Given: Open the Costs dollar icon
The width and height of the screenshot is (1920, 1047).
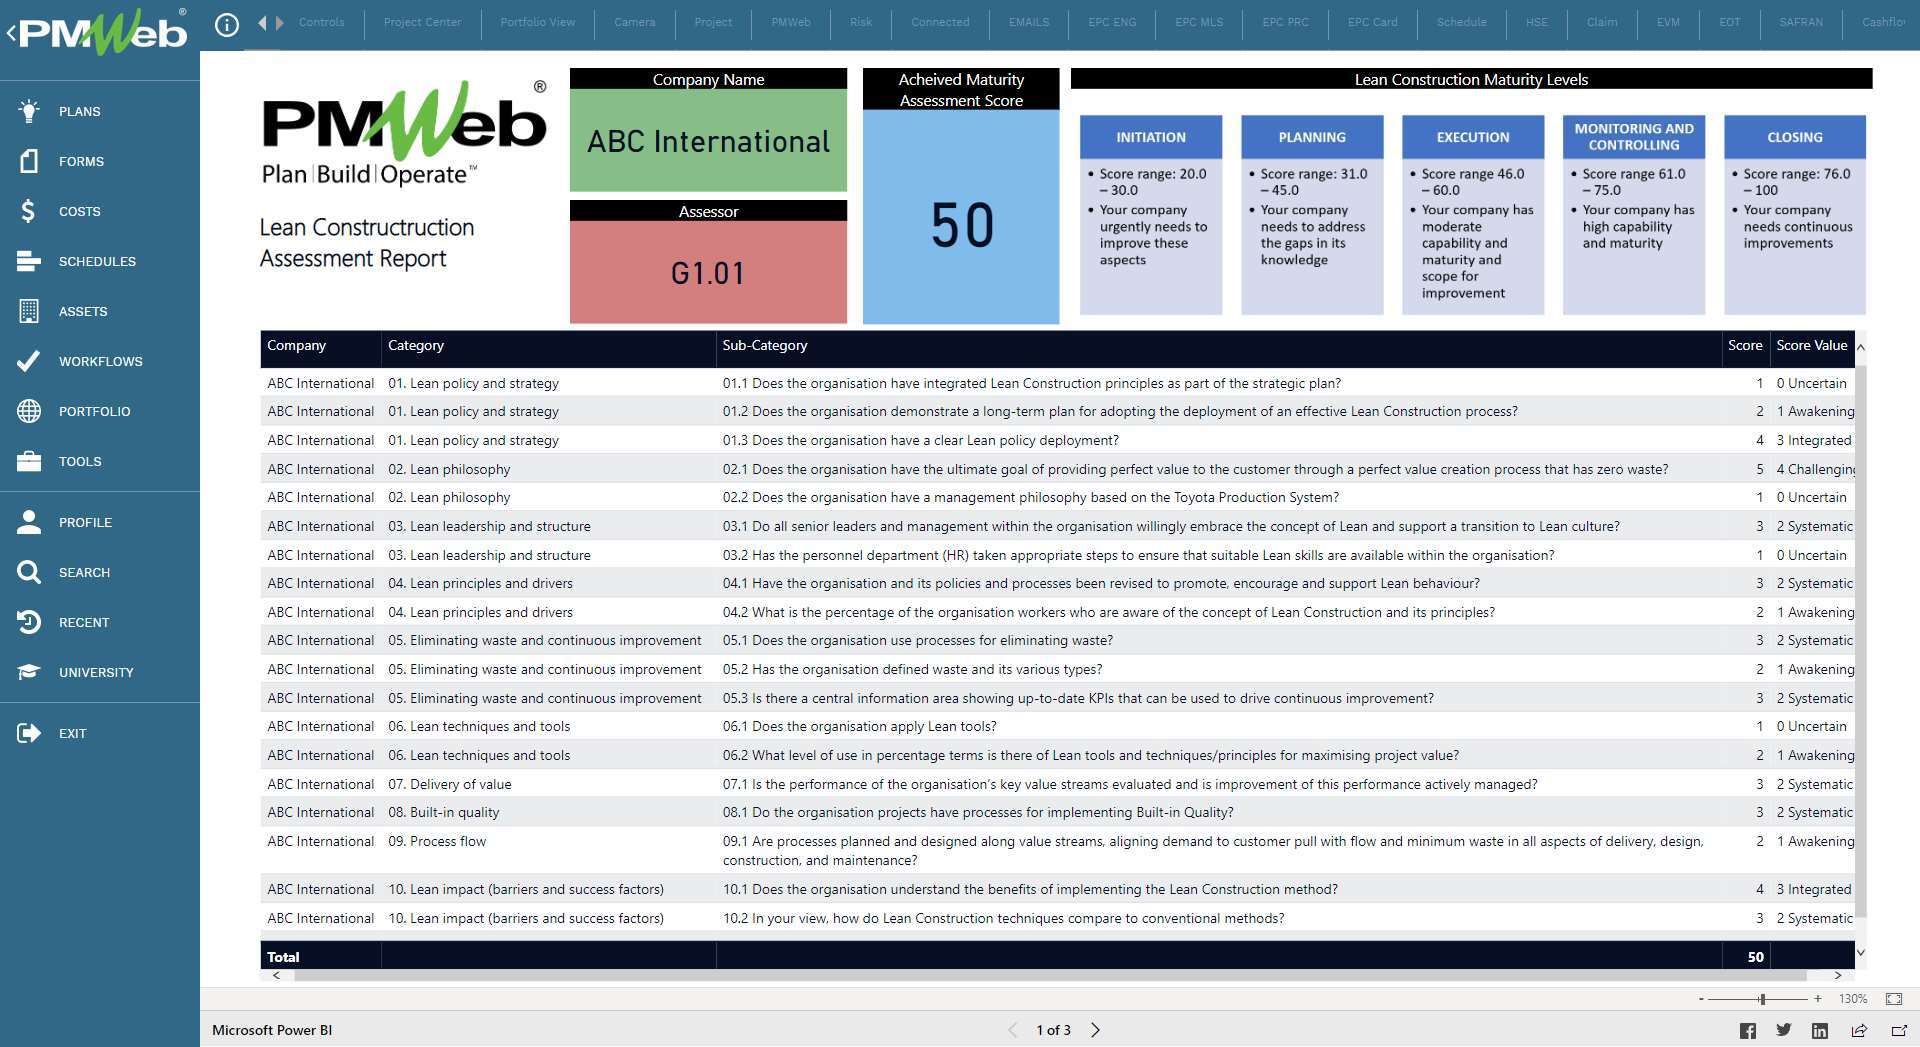Looking at the screenshot, I should click(29, 211).
